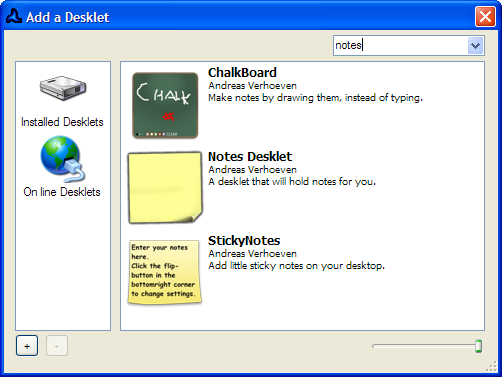Click the window resize grip corner
This screenshot has height=377, width=502.
(x=491, y=366)
